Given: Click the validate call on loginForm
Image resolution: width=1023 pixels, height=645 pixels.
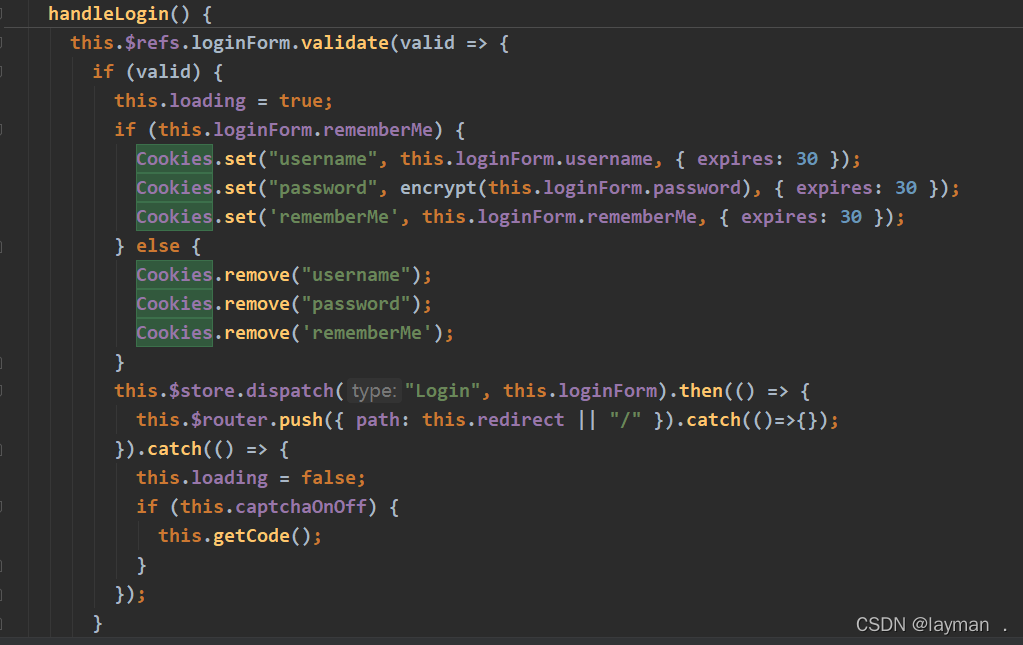Looking at the screenshot, I should coord(344,43).
